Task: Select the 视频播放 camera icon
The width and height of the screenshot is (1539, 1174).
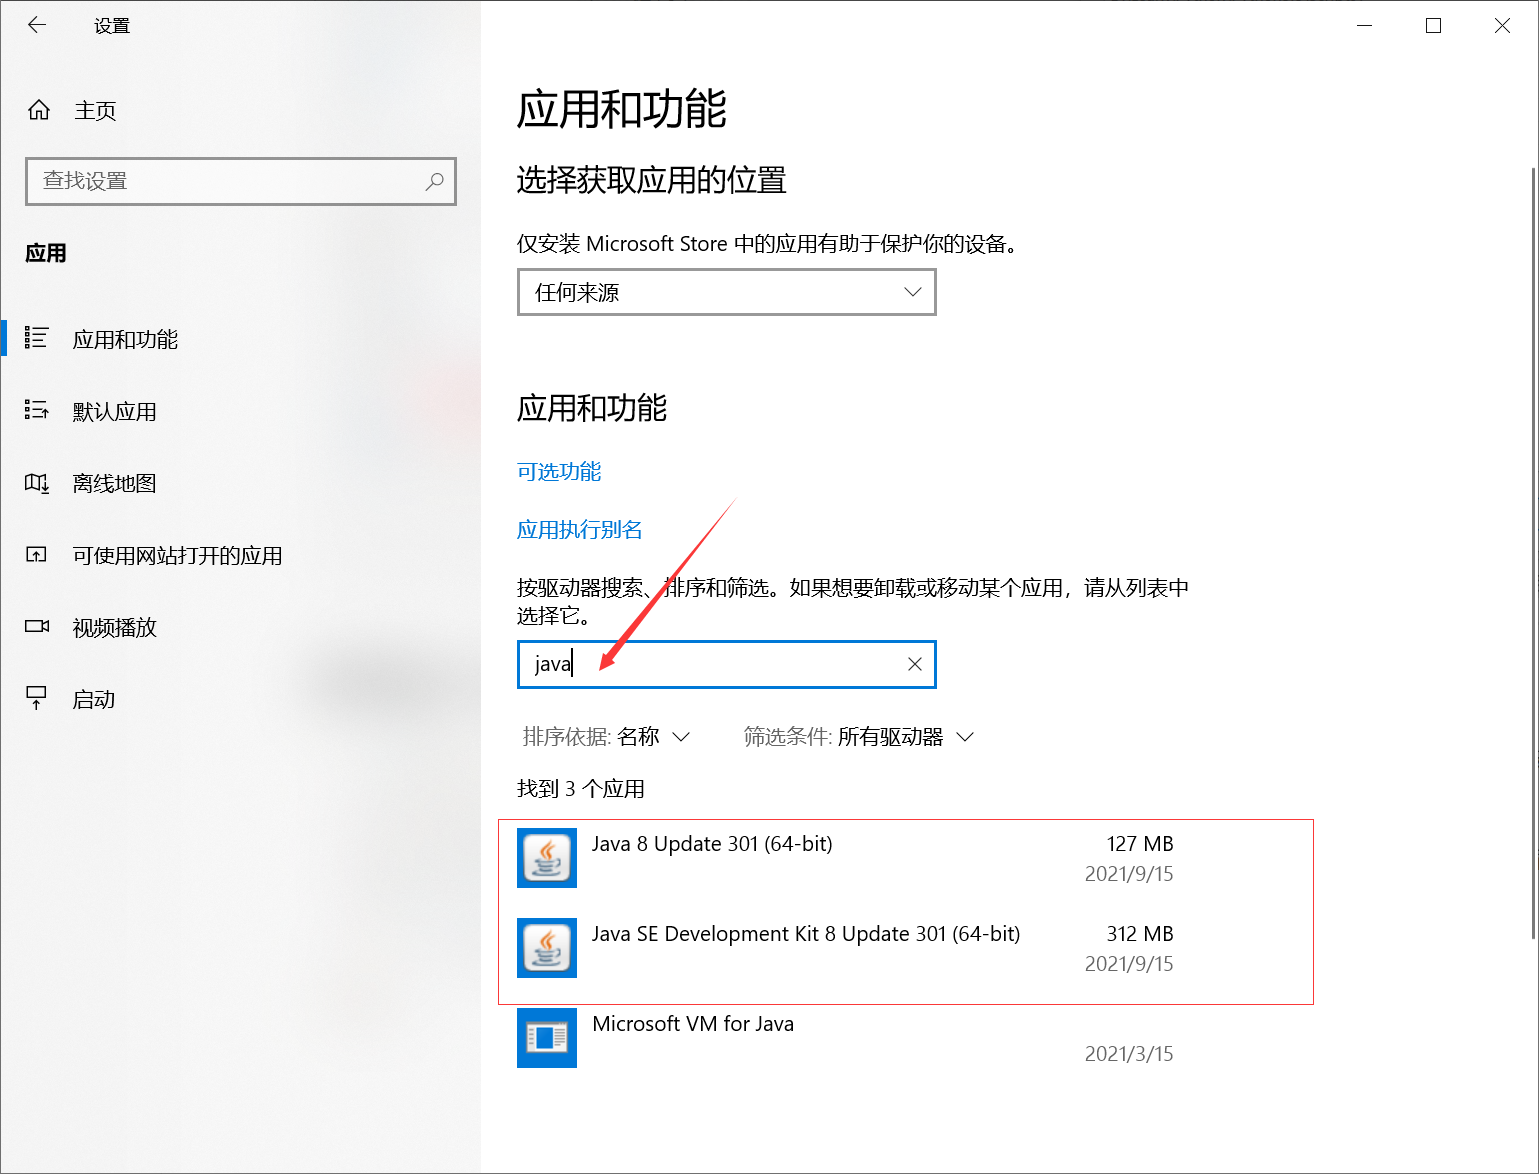Action: point(37,627)
